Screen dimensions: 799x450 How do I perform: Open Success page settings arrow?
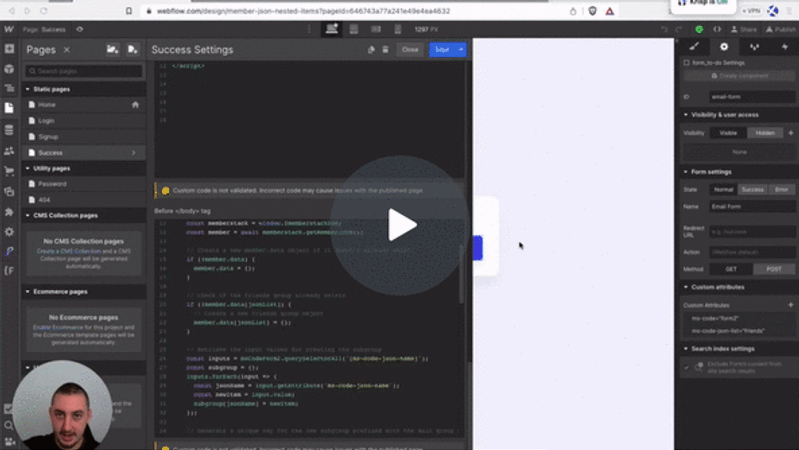tap(134, 153)
